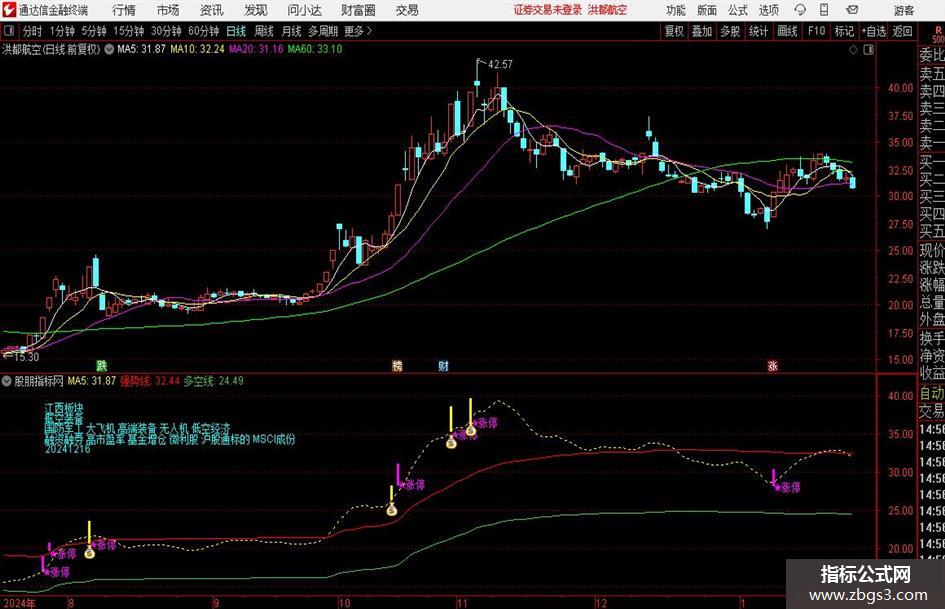Expand the 更多 periods menu
This screenshot has height=609, width=945.
[x=358, y=31]
